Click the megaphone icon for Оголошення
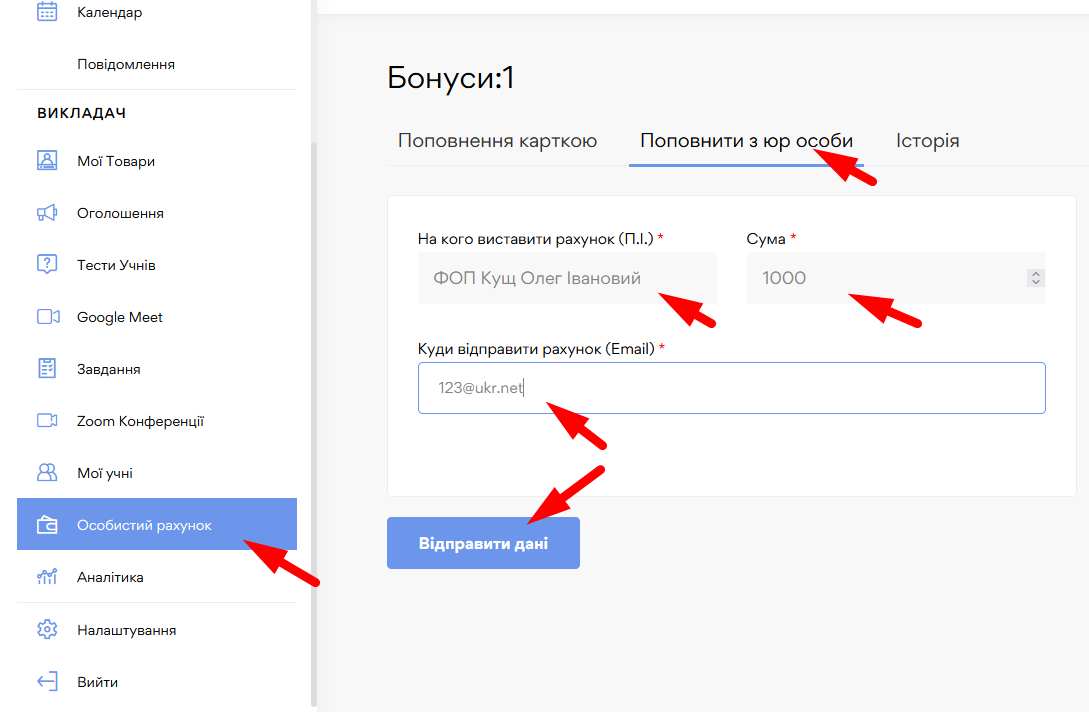The image size is (1089, 712). [x=47, y=213]
